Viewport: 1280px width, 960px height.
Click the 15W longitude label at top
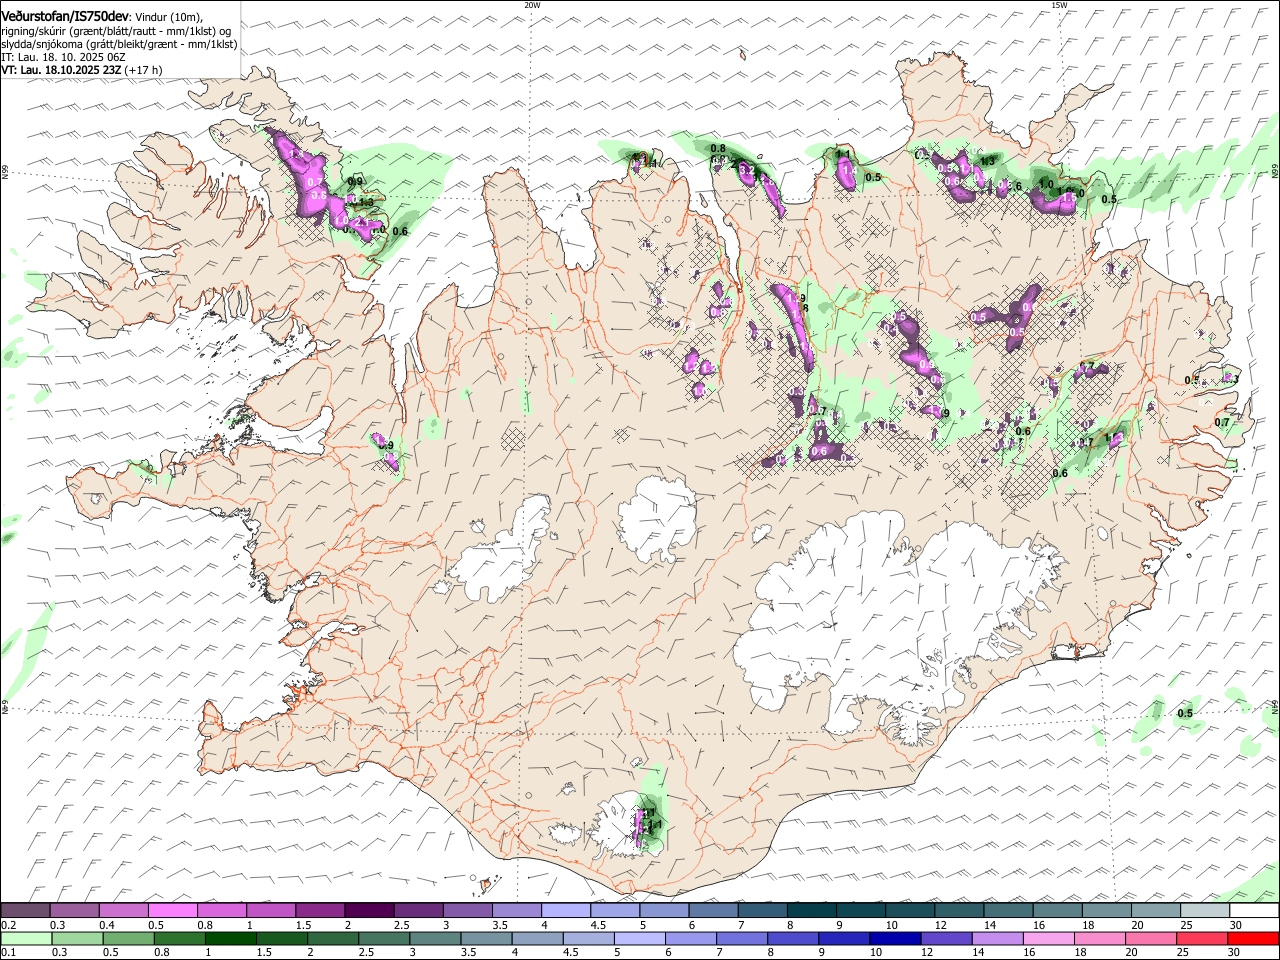coord(1059,5)
